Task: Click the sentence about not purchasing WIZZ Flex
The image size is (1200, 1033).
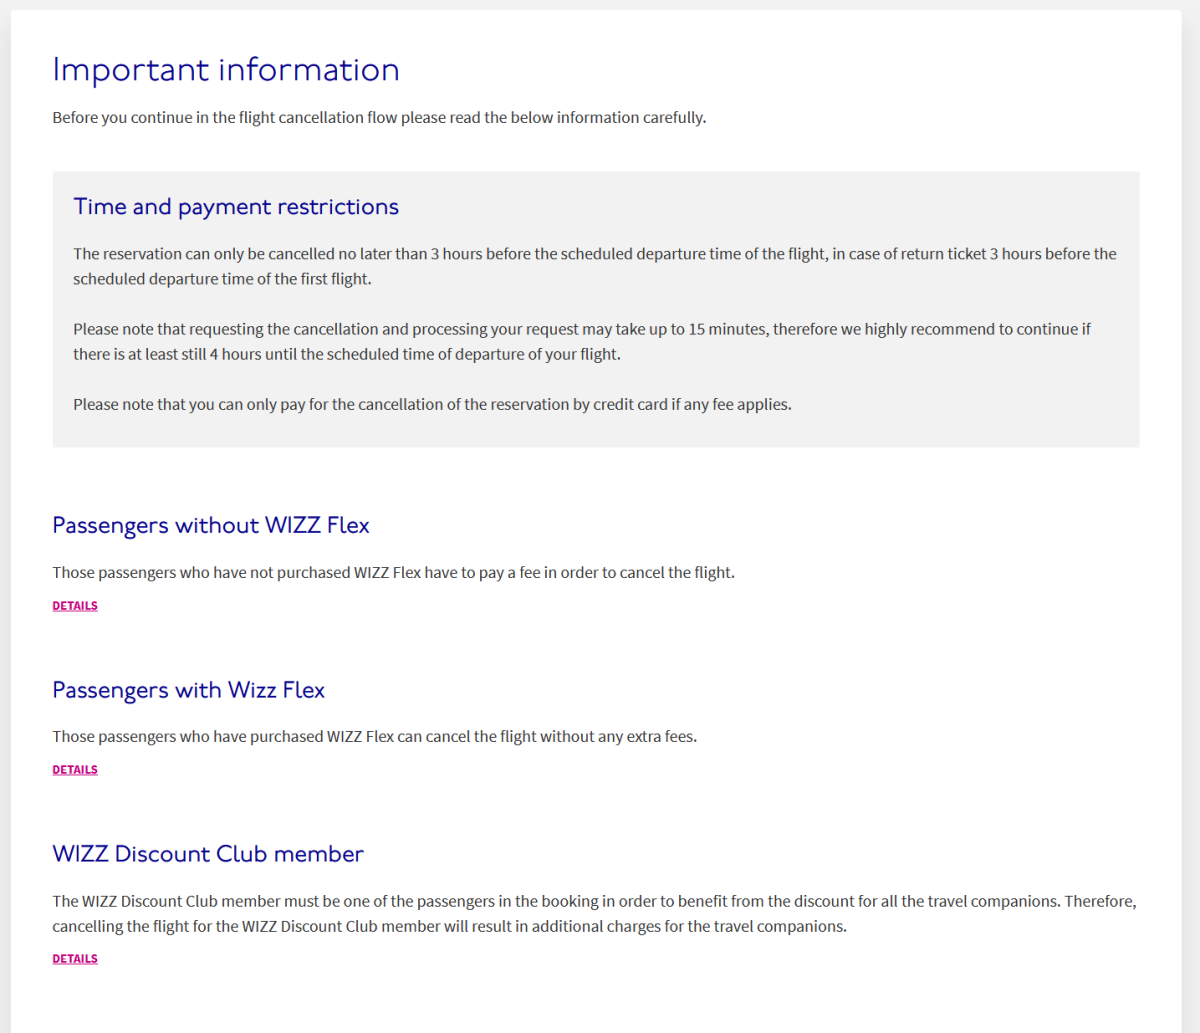Action: tap(393, 573)
